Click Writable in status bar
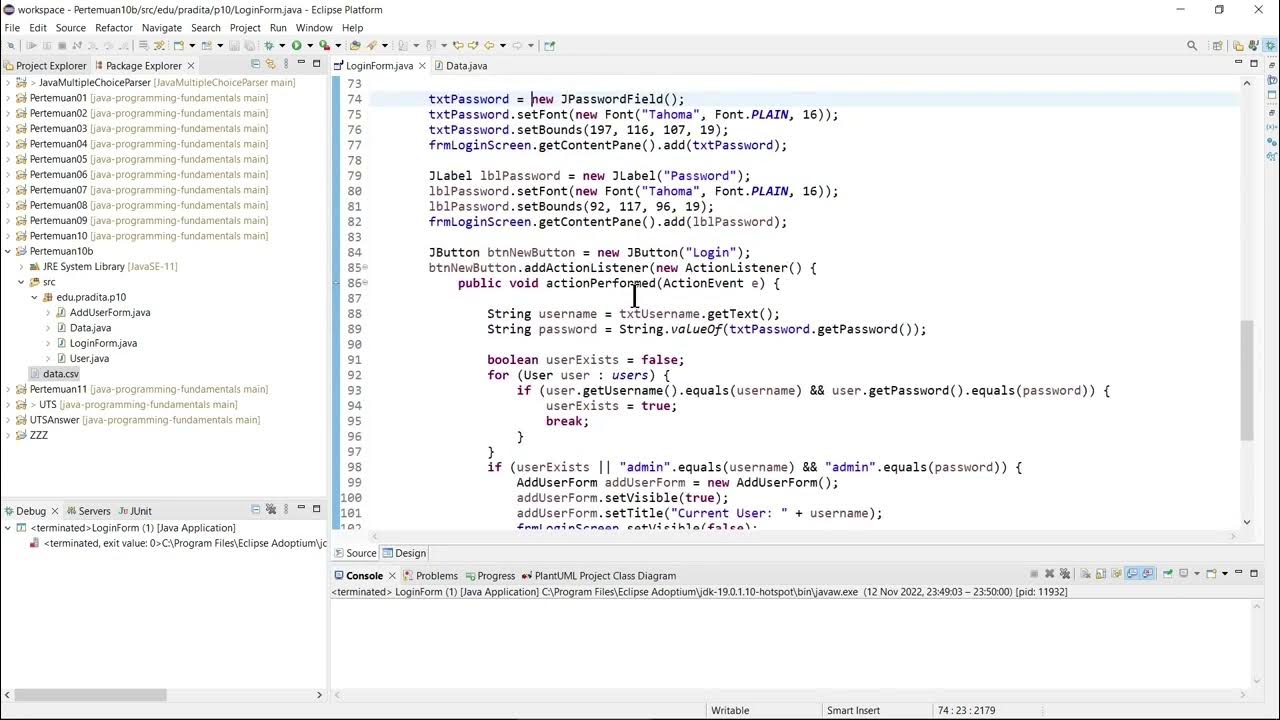Viewport: 1280px width, 720px height. (730, 710)
